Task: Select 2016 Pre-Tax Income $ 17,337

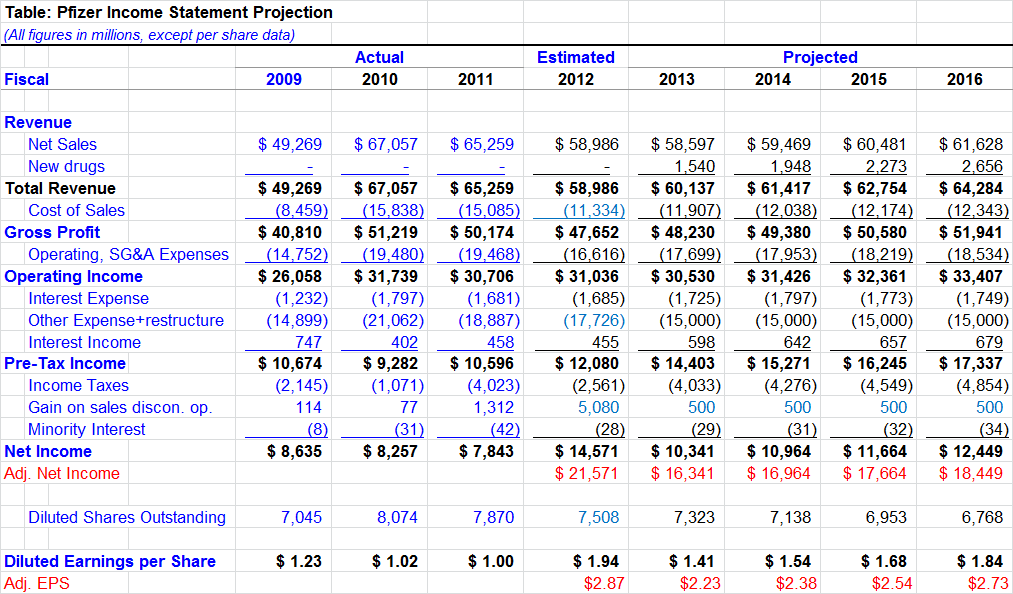Action: (x=970, y=363)
